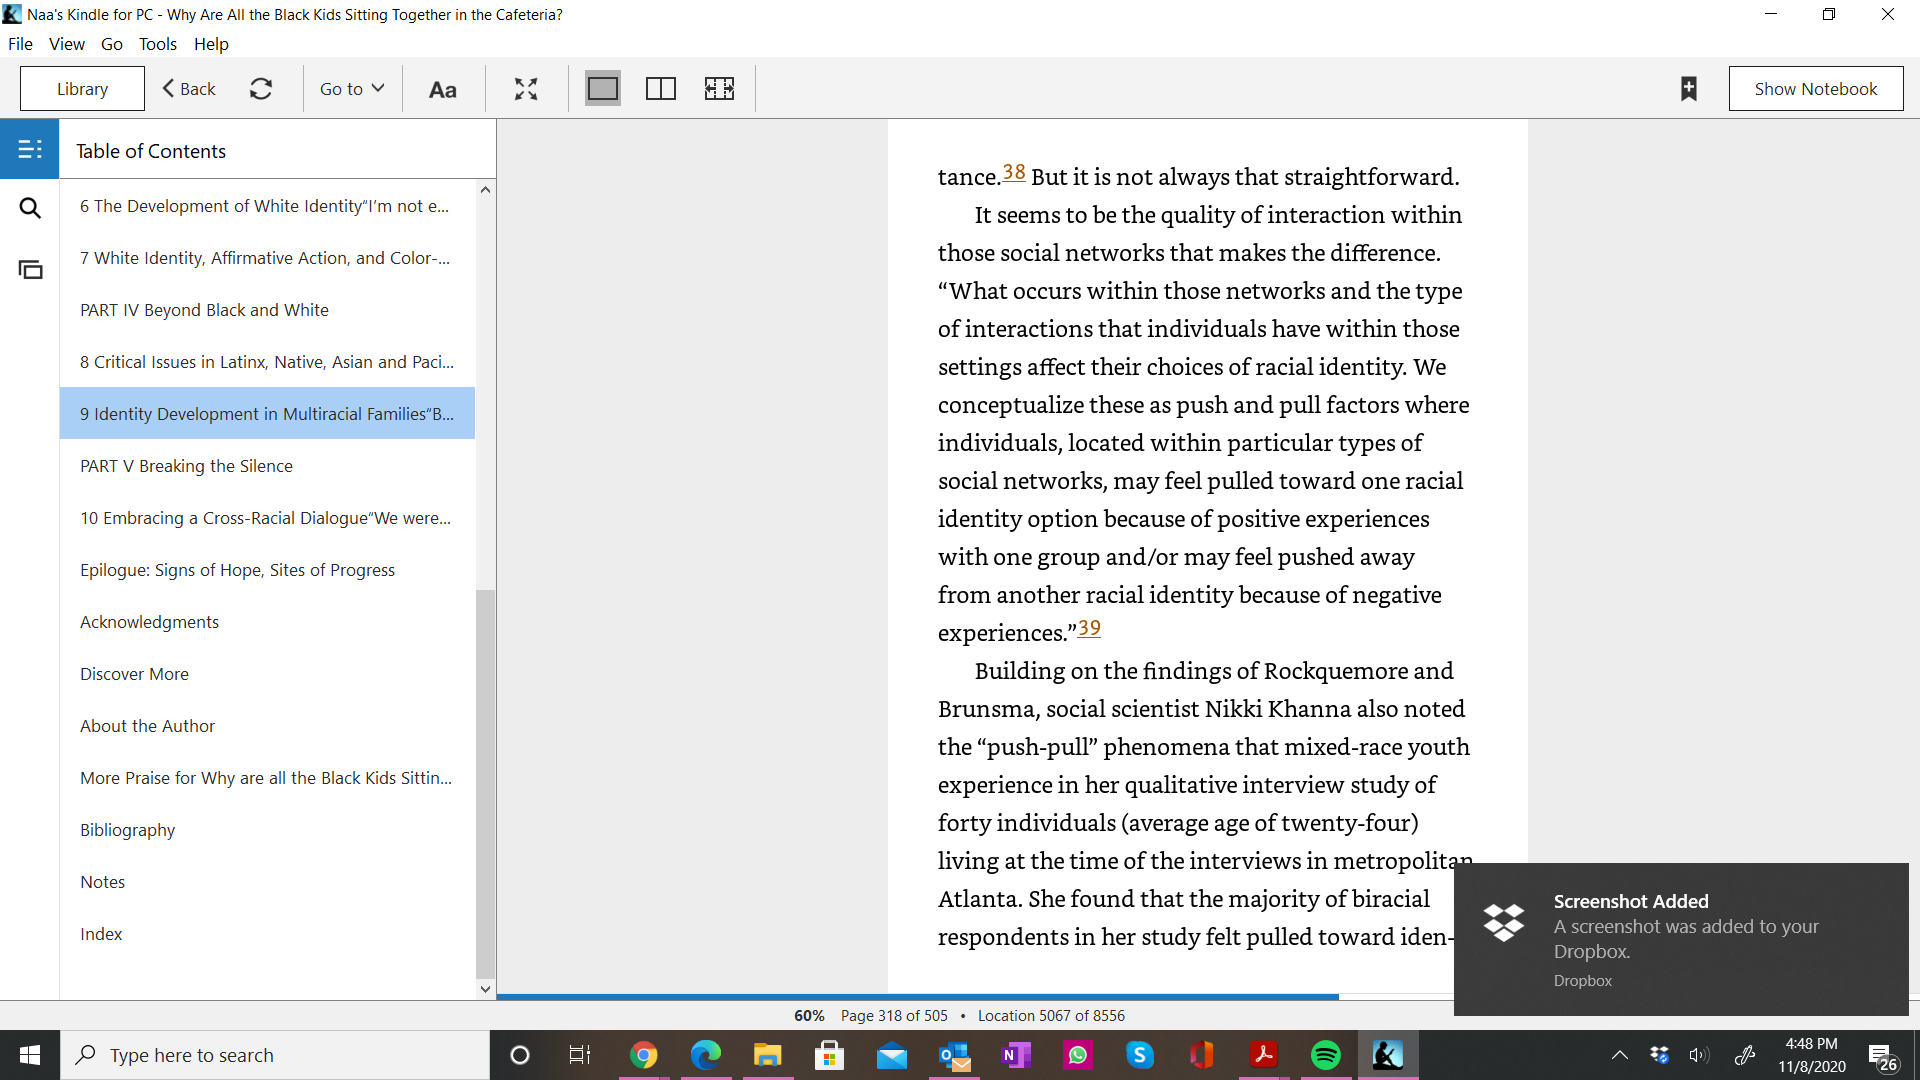Open Cortana circle icon
This screenshot has width=1920, height=1080.
(519, 1055)
